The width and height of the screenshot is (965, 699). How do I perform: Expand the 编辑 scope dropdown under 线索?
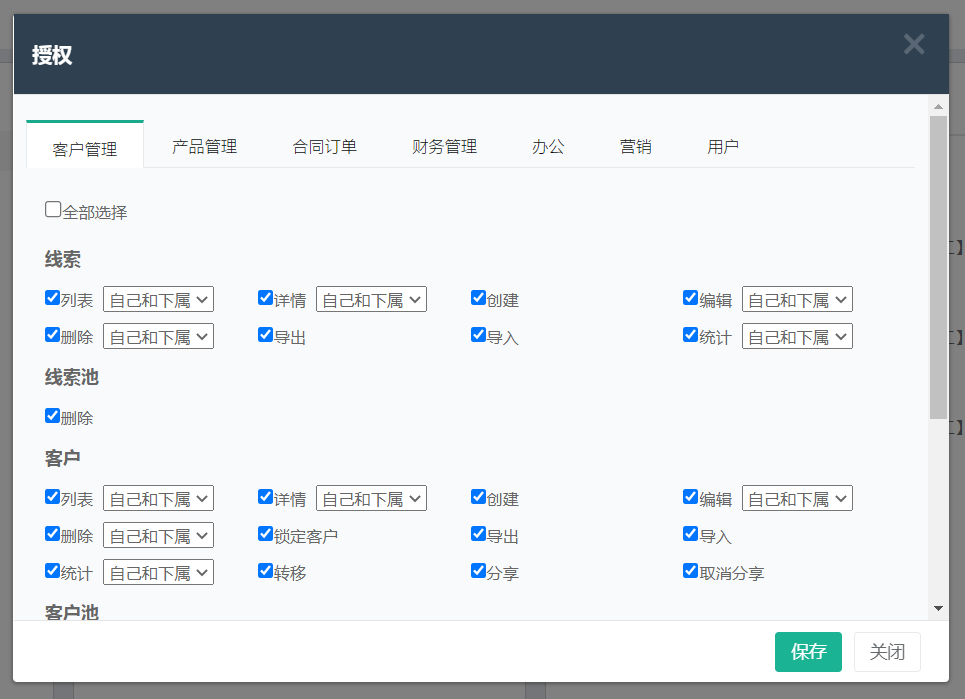(x=797, y=300)
